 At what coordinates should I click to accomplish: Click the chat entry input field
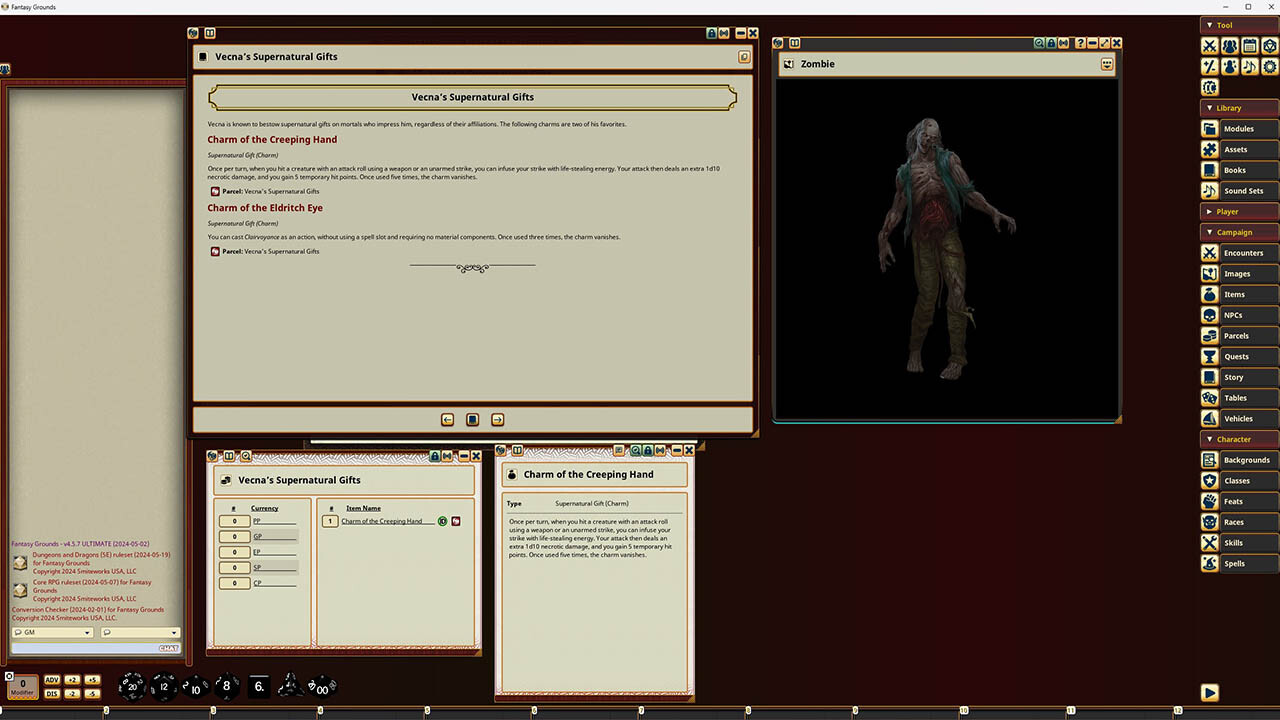[x=85, y=648]
